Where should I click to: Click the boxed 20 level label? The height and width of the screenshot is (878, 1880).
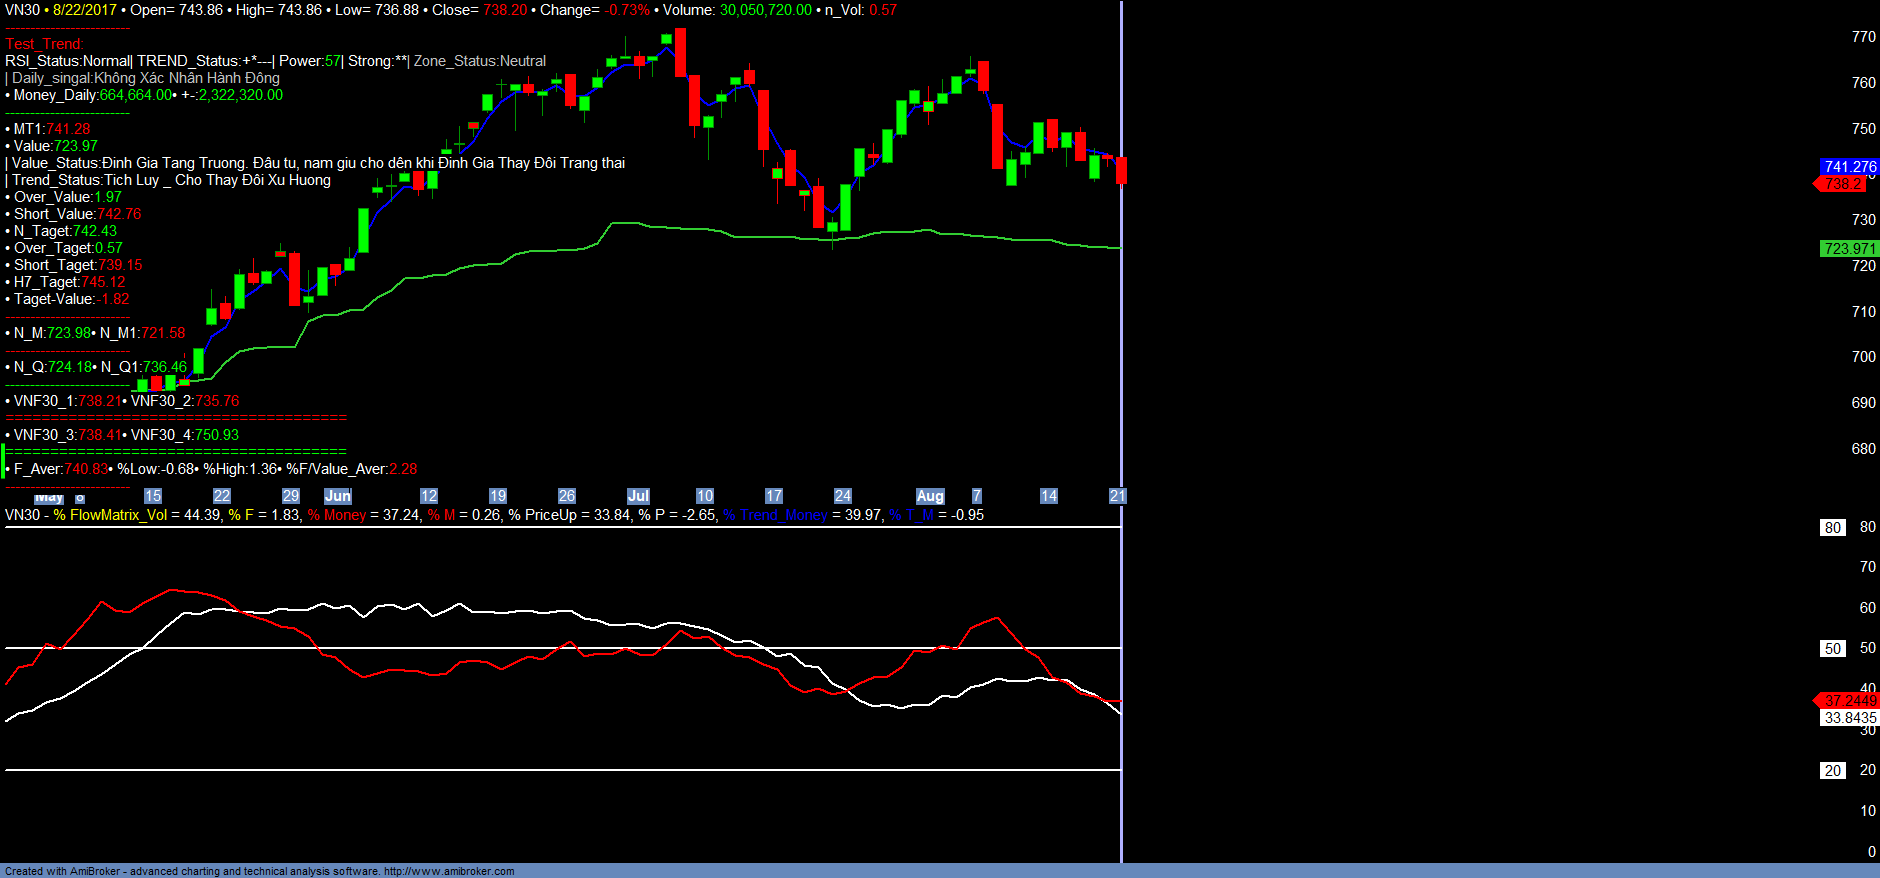coord(1832,771)
